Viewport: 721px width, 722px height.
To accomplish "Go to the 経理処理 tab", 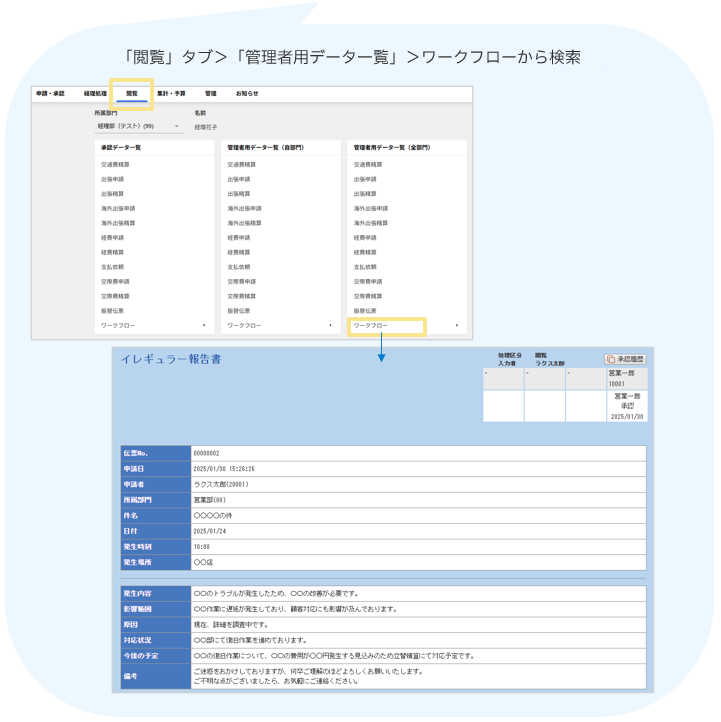I will [96, 93].
